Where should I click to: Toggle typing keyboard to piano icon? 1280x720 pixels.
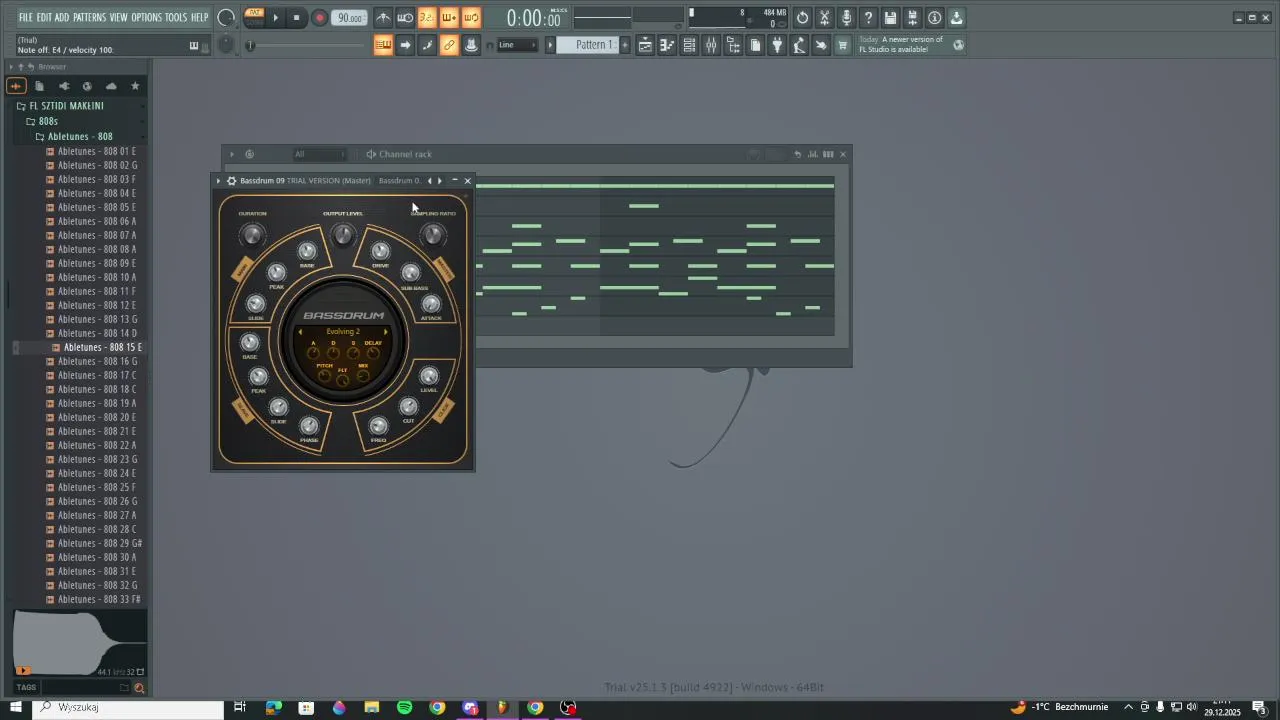[x=383, y=45]
